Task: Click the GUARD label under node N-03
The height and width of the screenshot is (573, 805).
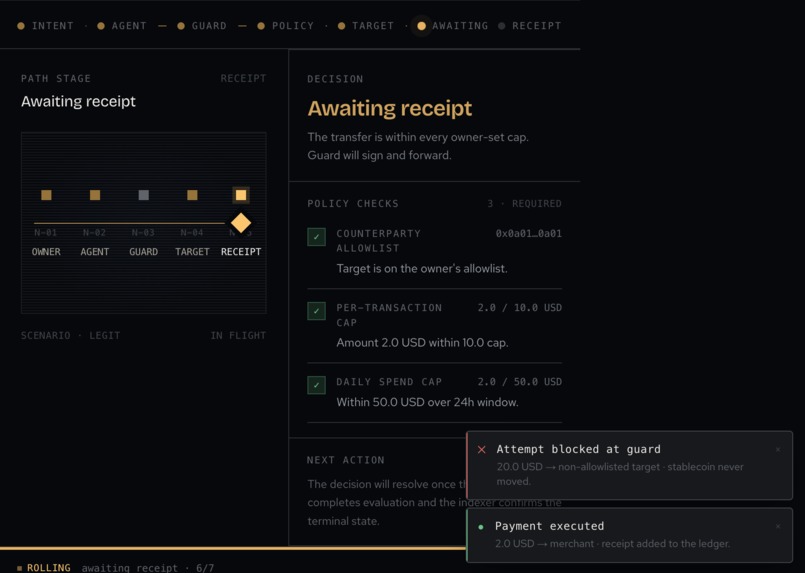Action: coord(144,252)
